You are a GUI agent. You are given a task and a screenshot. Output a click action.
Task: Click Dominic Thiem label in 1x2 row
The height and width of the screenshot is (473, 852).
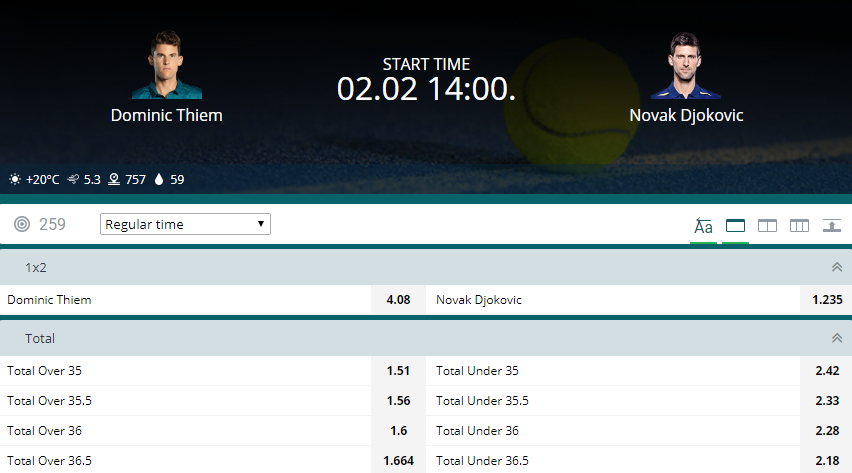[x=49, y=300]
